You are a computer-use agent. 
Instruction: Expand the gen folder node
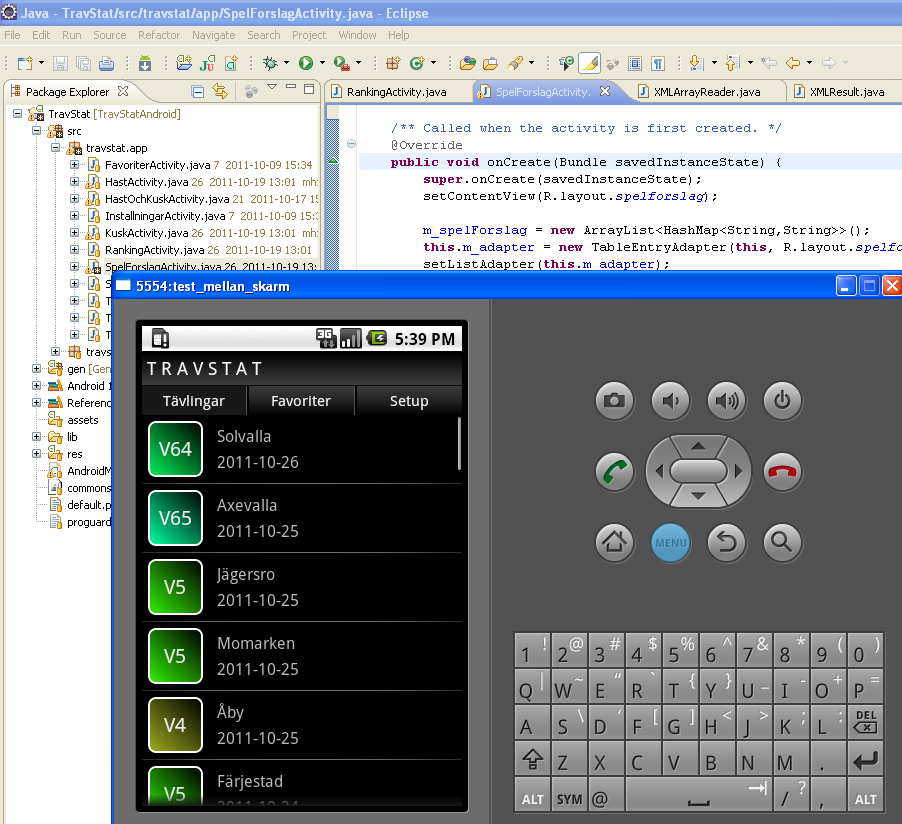pos(36,368)
